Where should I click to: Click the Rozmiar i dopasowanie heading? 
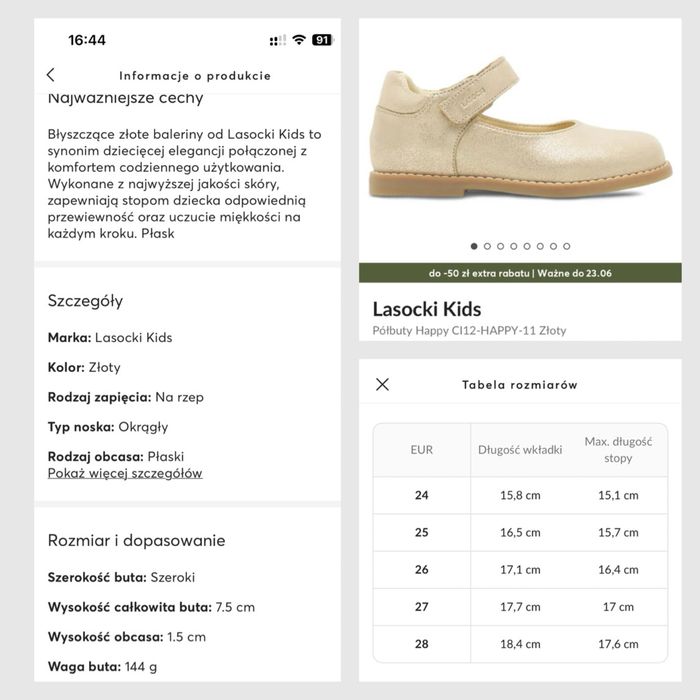tap(137, 541)
